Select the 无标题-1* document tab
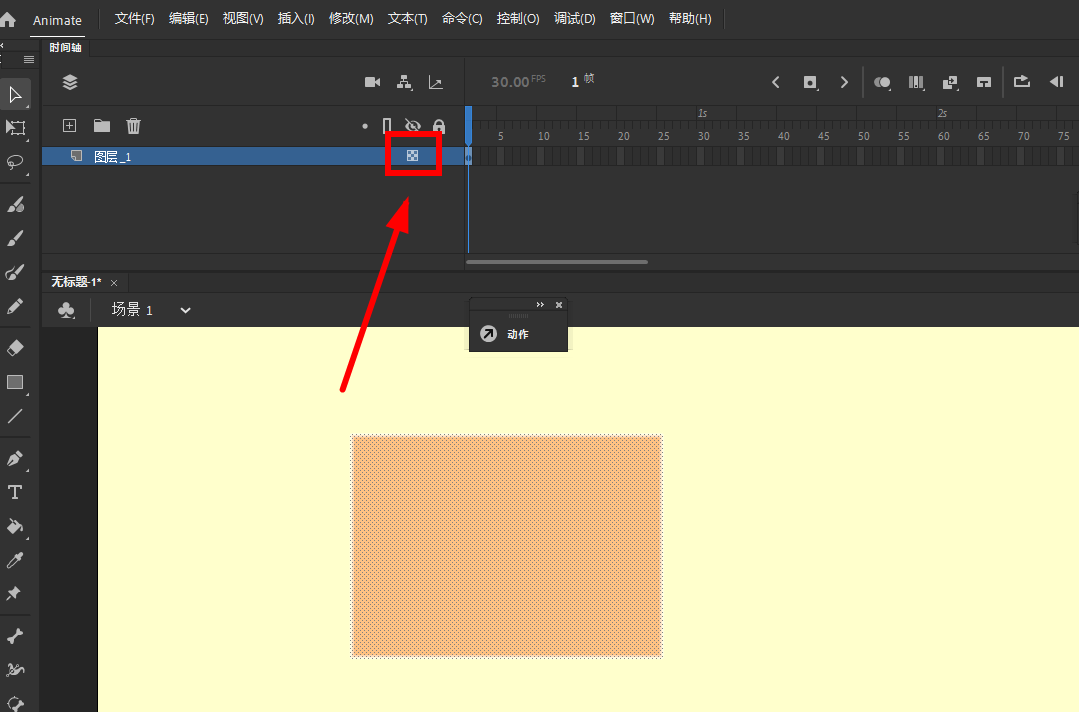The image size is (1079, 712). [76, 282]
